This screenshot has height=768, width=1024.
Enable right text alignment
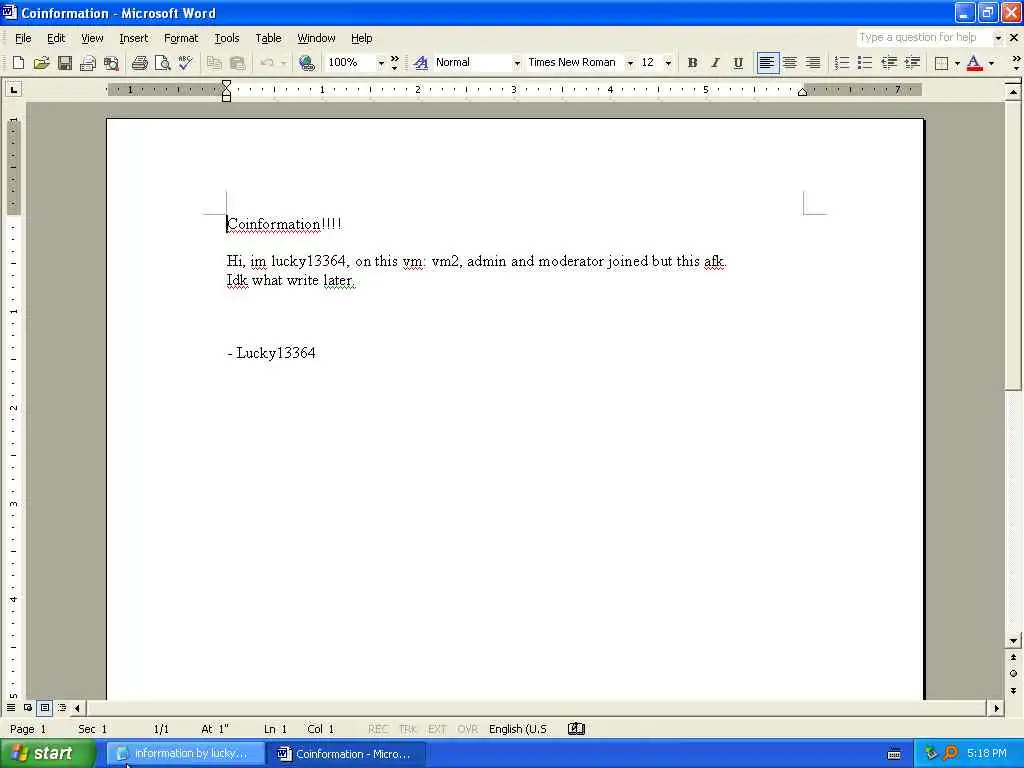[x=813, y=63]
